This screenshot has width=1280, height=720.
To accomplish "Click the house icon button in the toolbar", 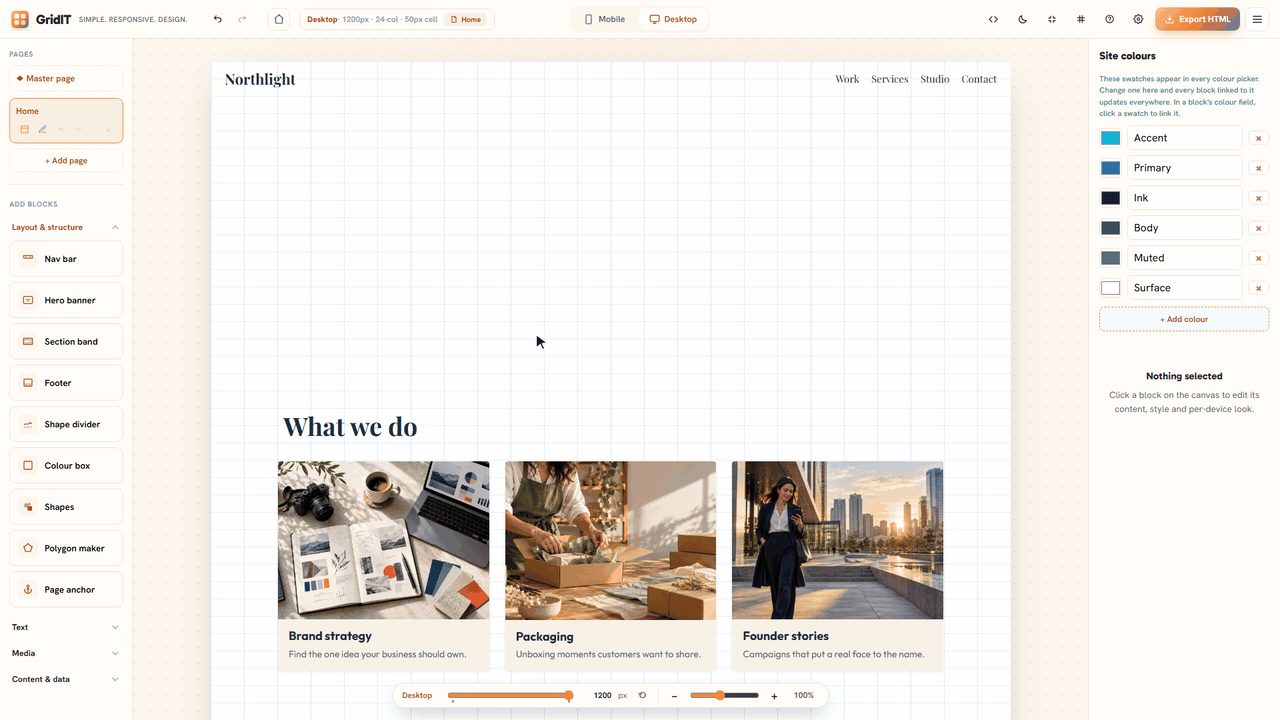I will [279, 19].
